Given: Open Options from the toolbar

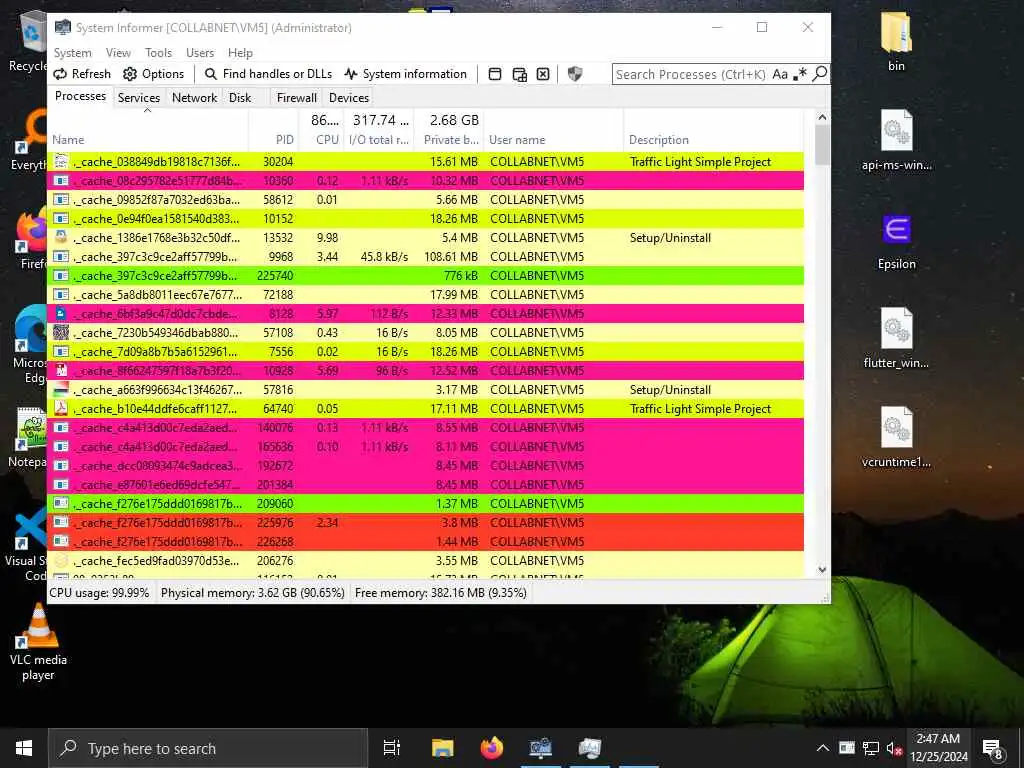Looking at the screenshot, I should click(x=154, y=74).
